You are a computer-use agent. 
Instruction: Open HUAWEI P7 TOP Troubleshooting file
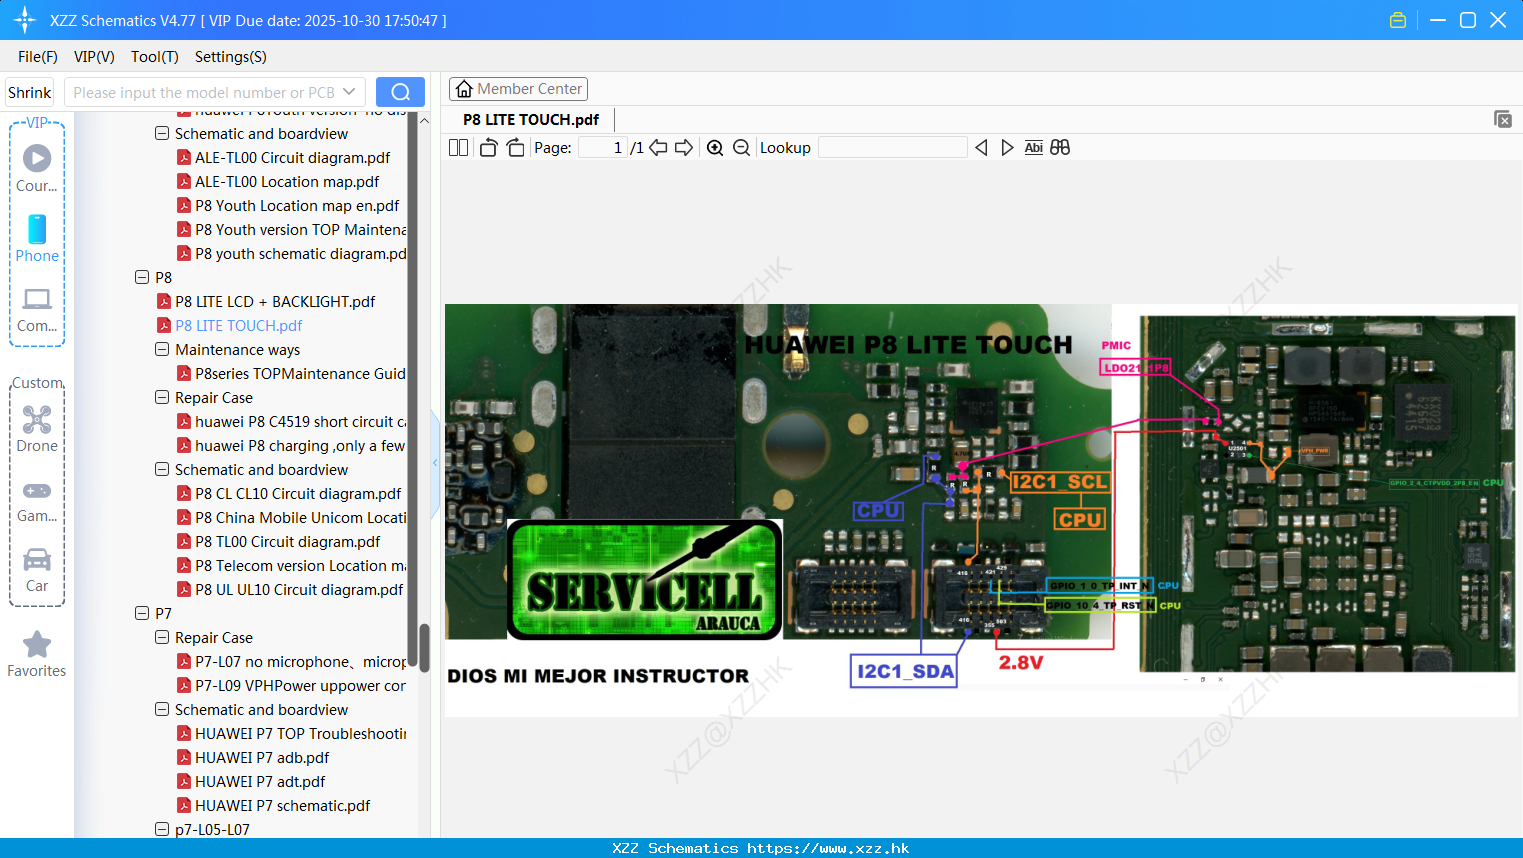coord(301,733)
